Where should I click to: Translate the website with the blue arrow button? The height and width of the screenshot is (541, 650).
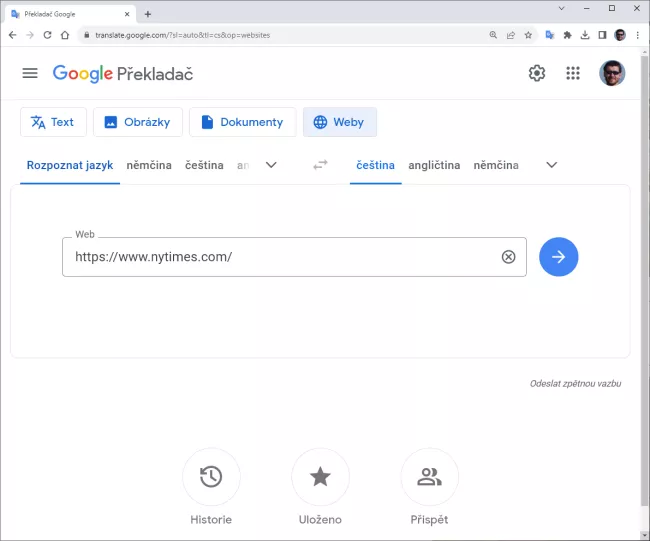pos(558,257)
